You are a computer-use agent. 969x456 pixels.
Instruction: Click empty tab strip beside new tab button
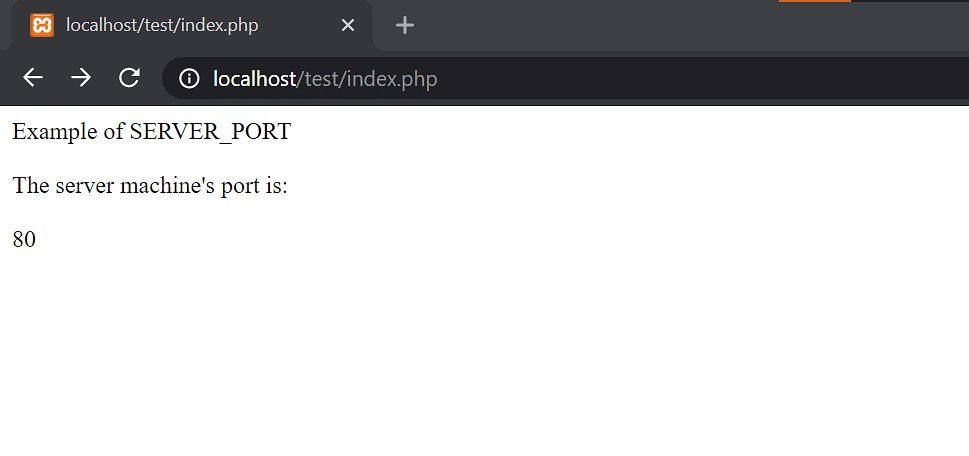click(587, 25)
